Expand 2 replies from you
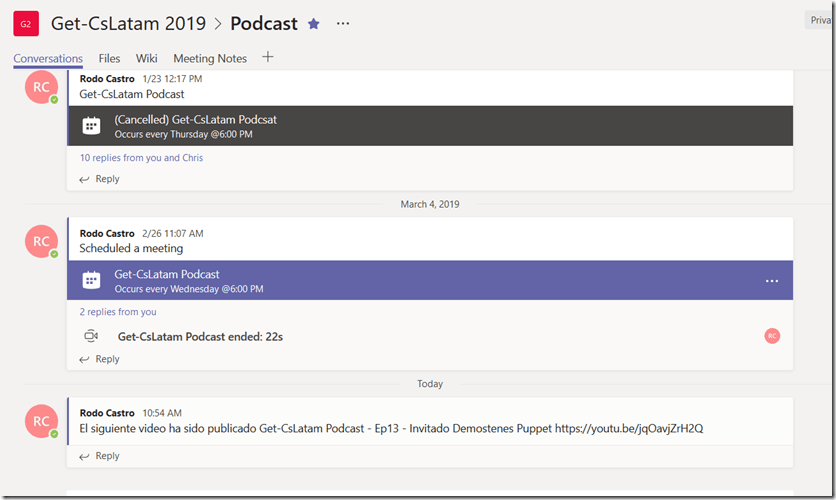Viewport: 836px width, 500px height. (118, 312)
